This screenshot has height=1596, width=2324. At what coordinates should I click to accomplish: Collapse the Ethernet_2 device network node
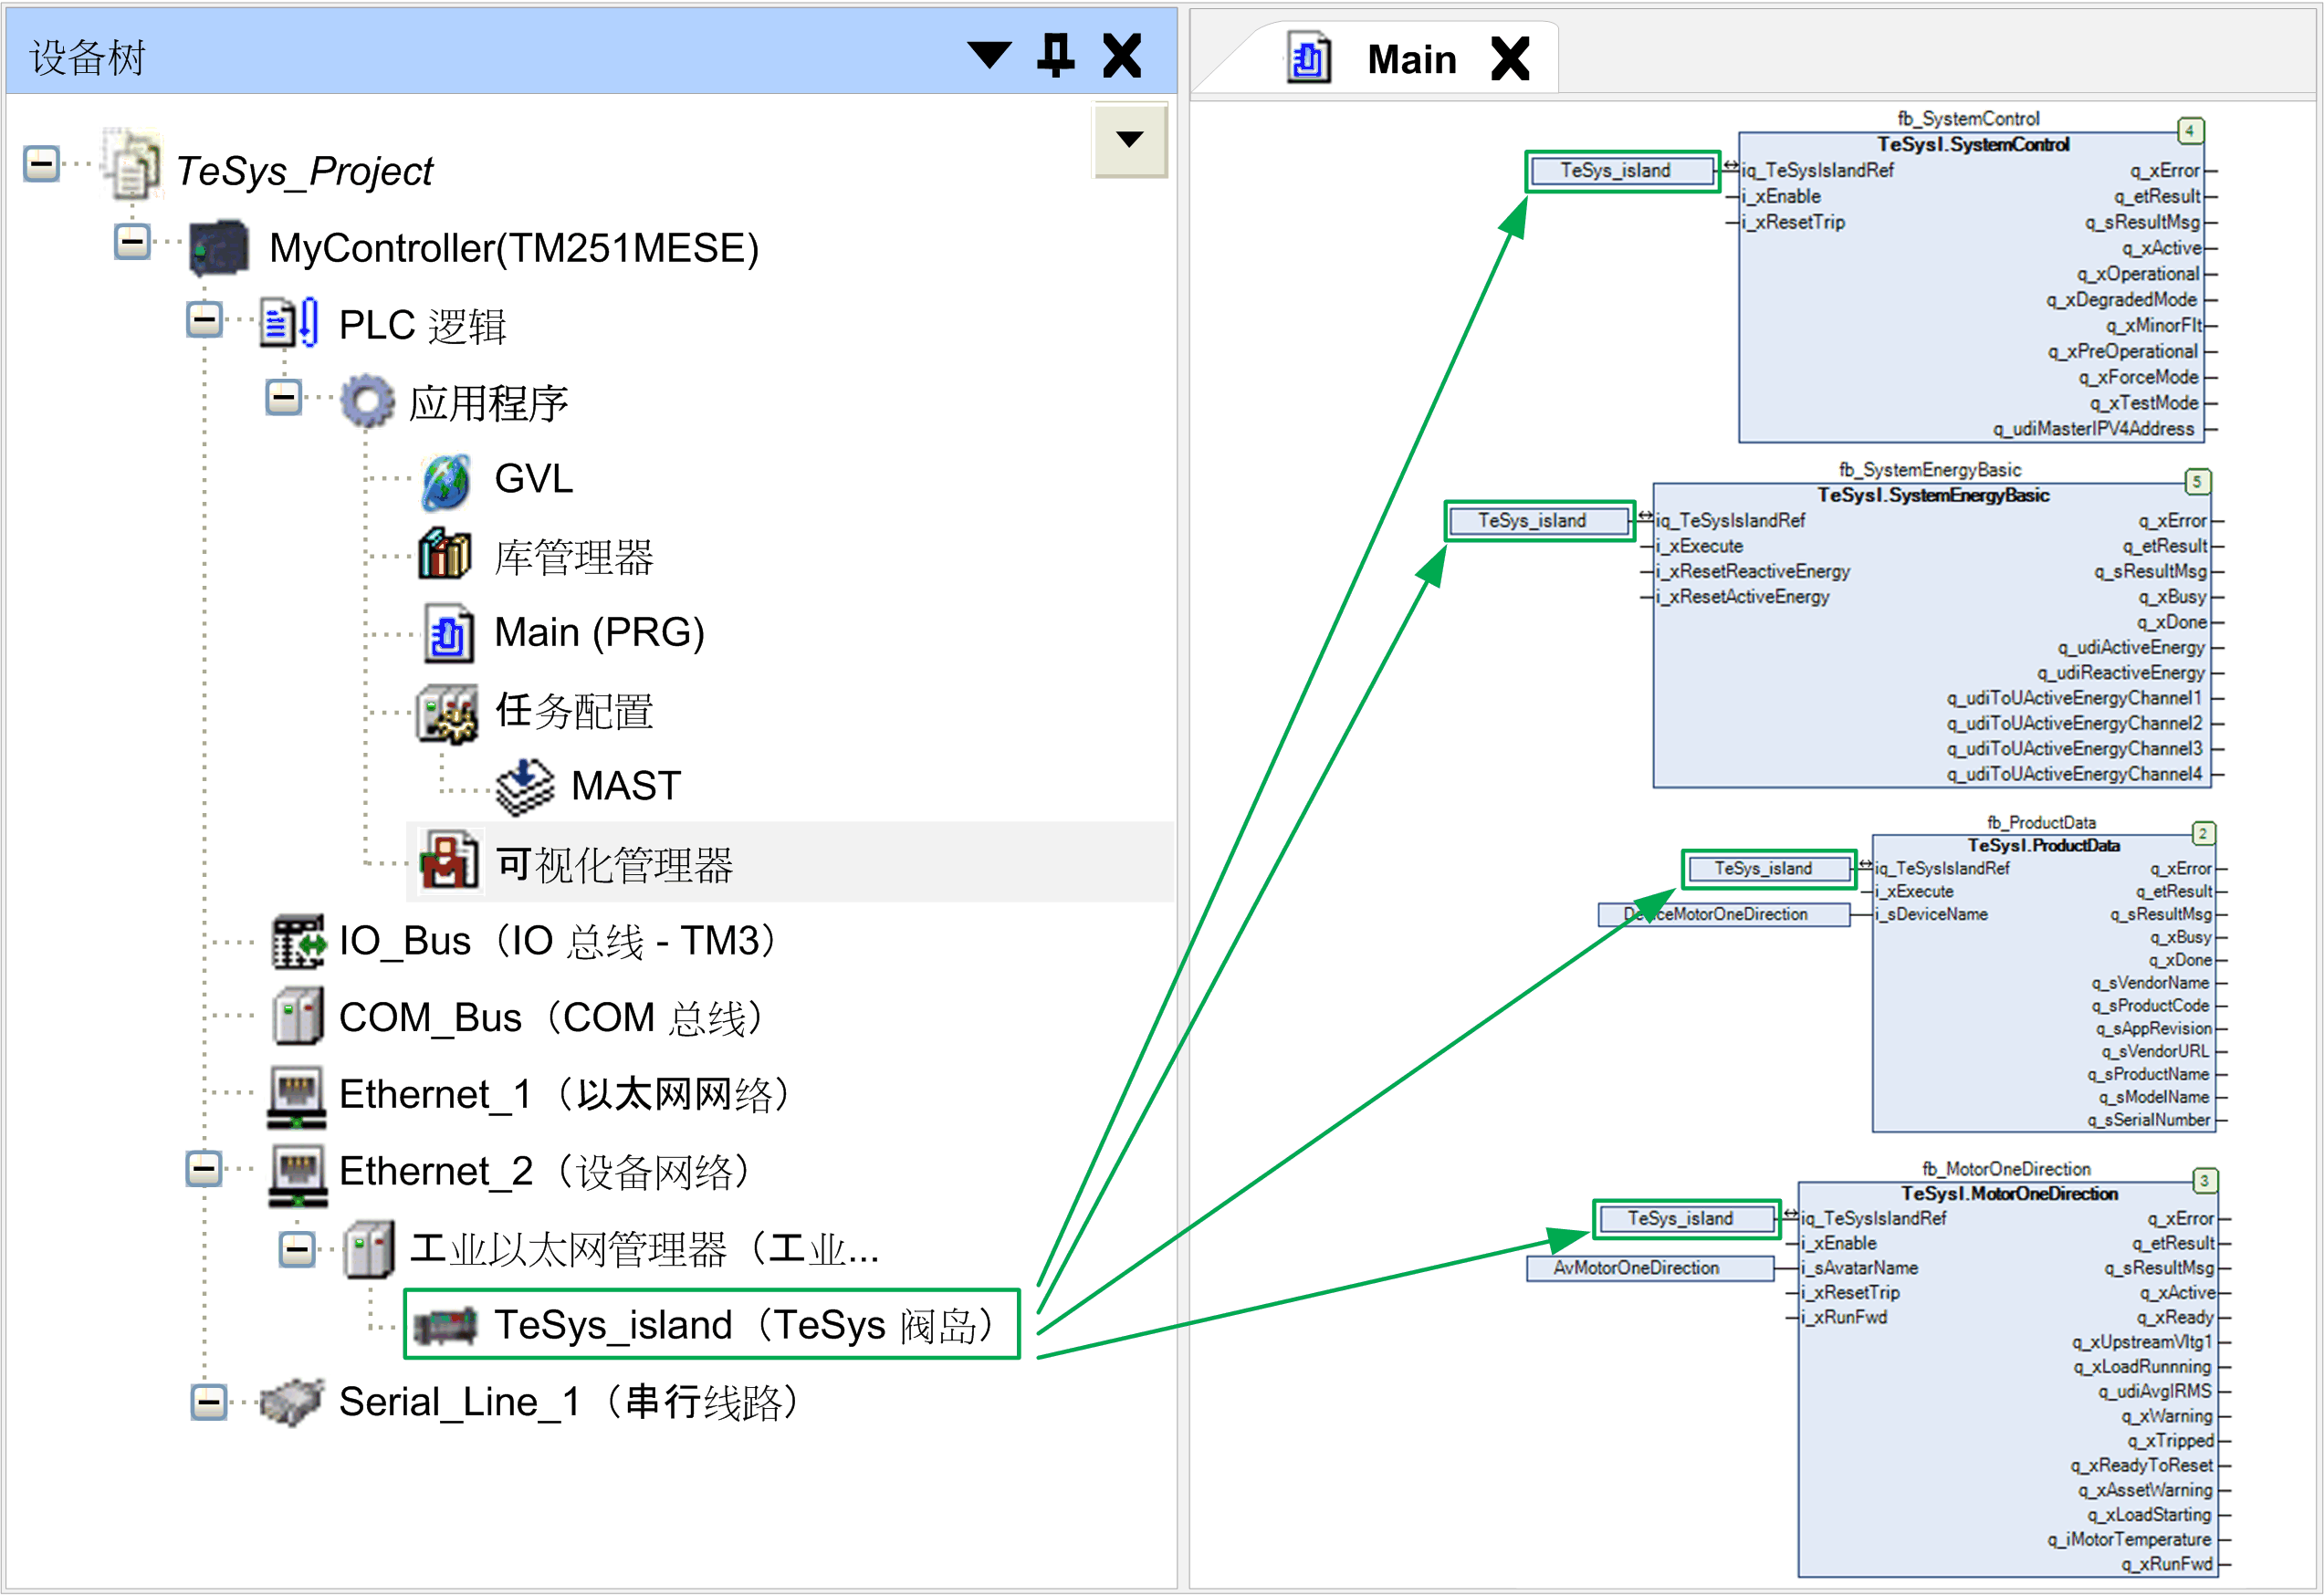click(x=205, y=1168)
